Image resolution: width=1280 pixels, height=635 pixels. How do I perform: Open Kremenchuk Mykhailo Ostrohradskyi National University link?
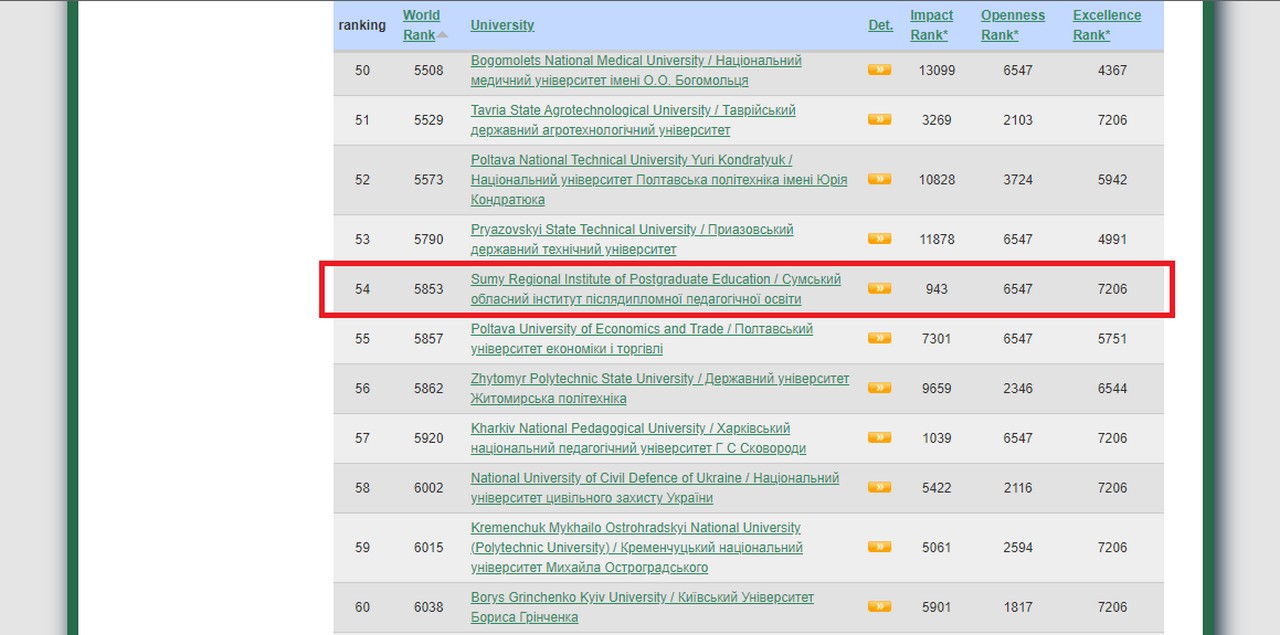637,547
